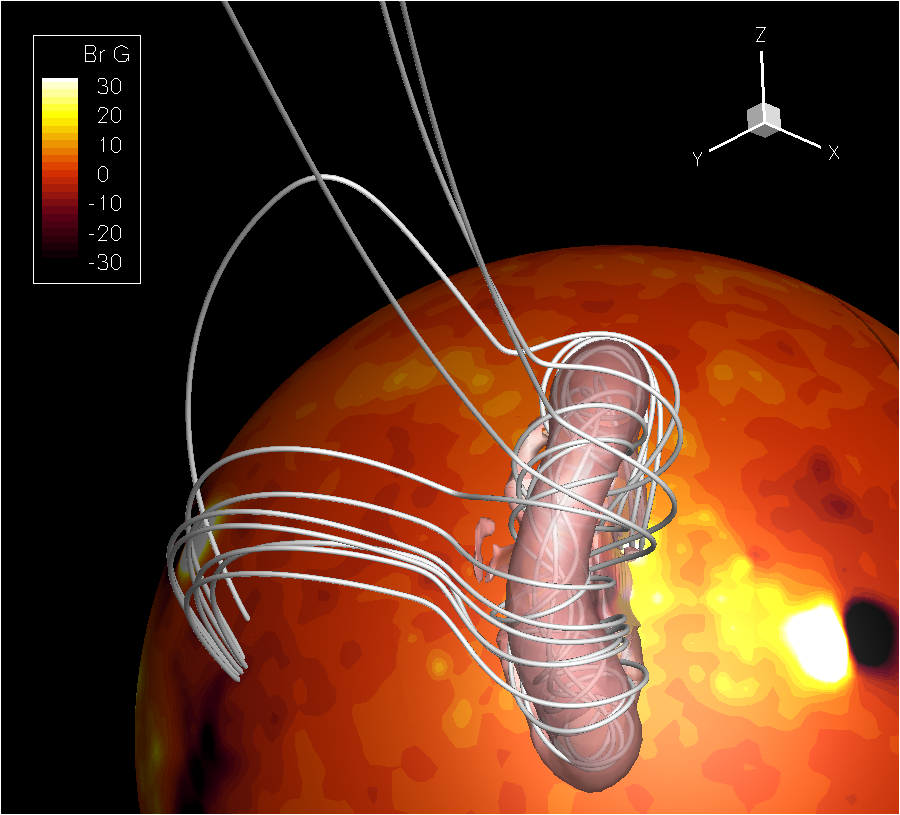This screenshot has width=900, height=815.
Task: Click the X axis label
Action: (833, 152)
